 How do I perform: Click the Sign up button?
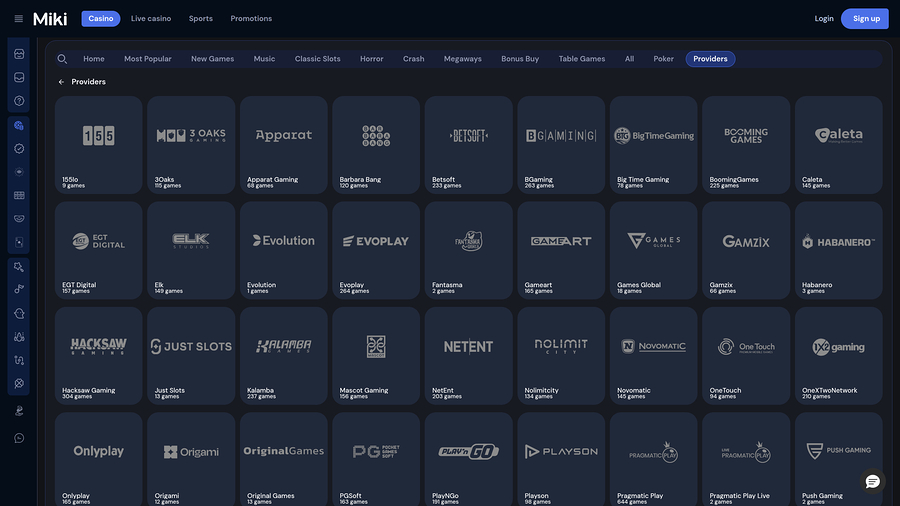click(865, 18)
